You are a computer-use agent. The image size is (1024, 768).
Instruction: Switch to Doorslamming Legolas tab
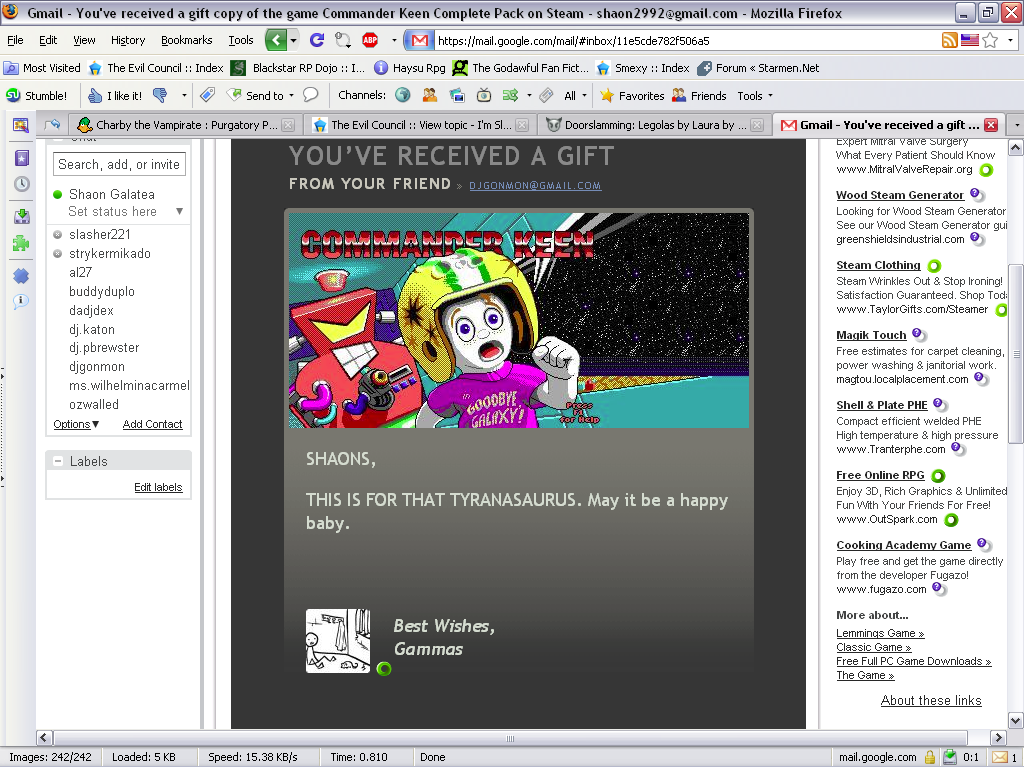click(x=654, y=125)
